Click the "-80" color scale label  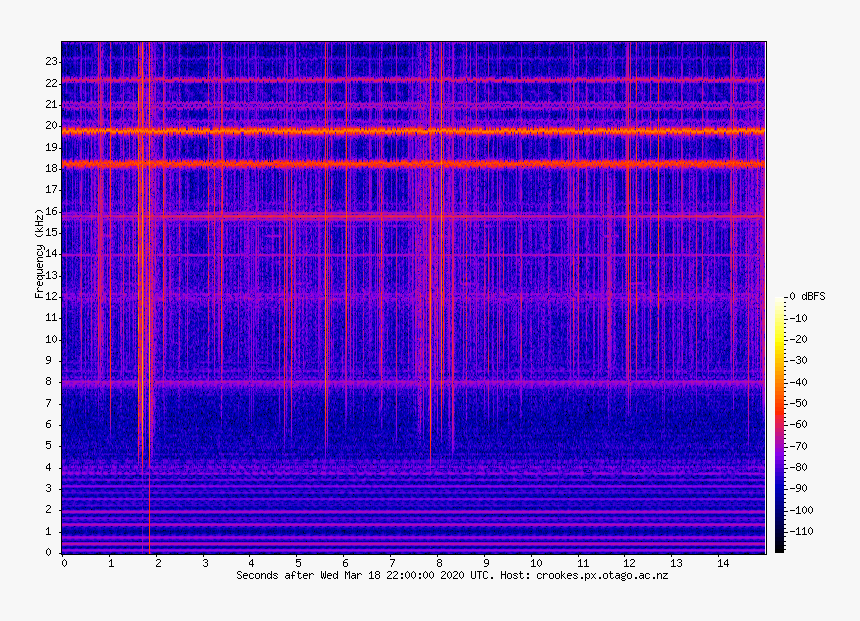pyautogui.click(x=799, y=467)
